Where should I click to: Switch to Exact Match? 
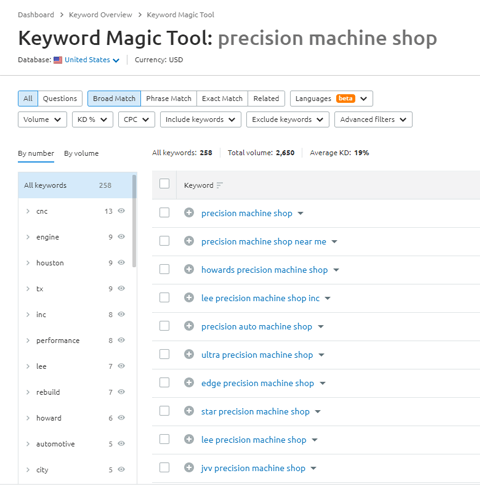tap(222, 98)
